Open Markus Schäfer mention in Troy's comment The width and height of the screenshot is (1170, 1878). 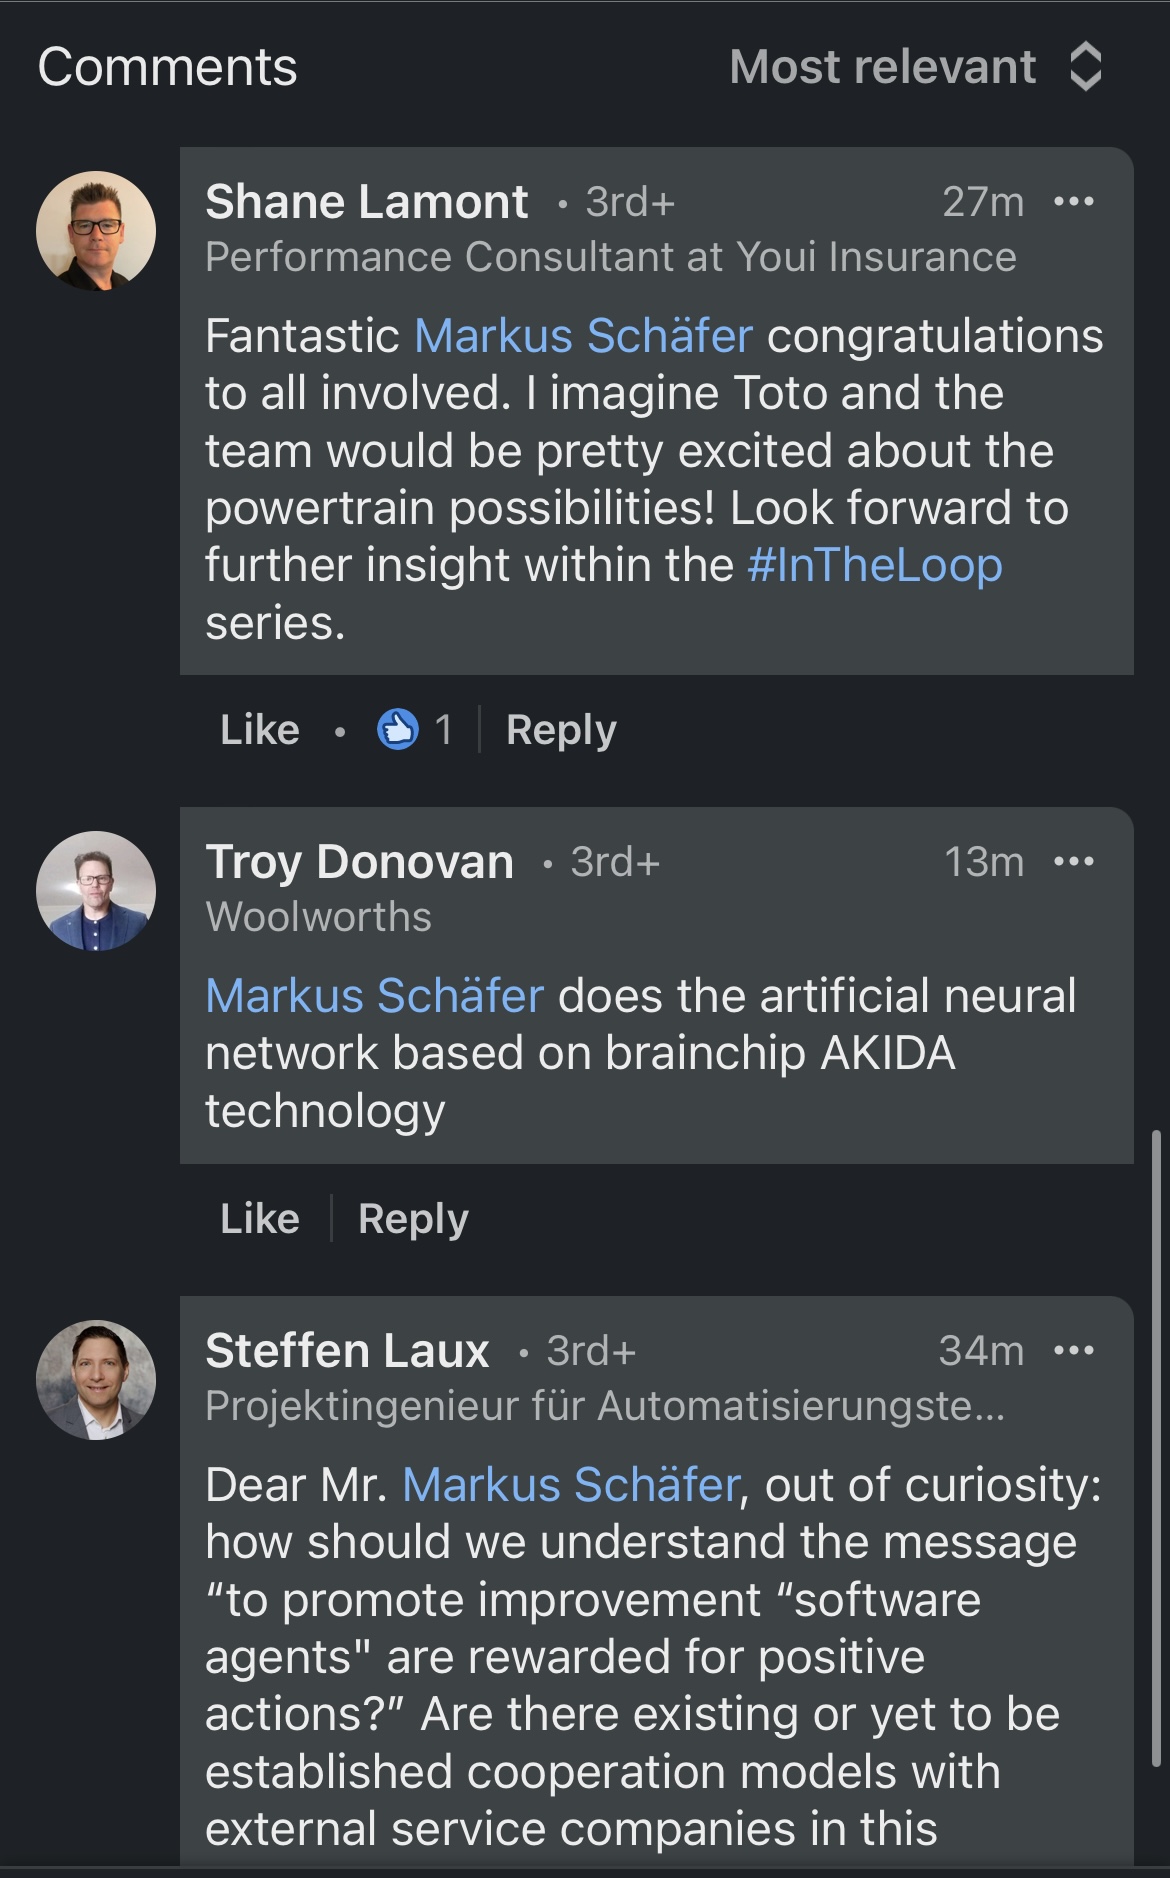click(375, 996)
